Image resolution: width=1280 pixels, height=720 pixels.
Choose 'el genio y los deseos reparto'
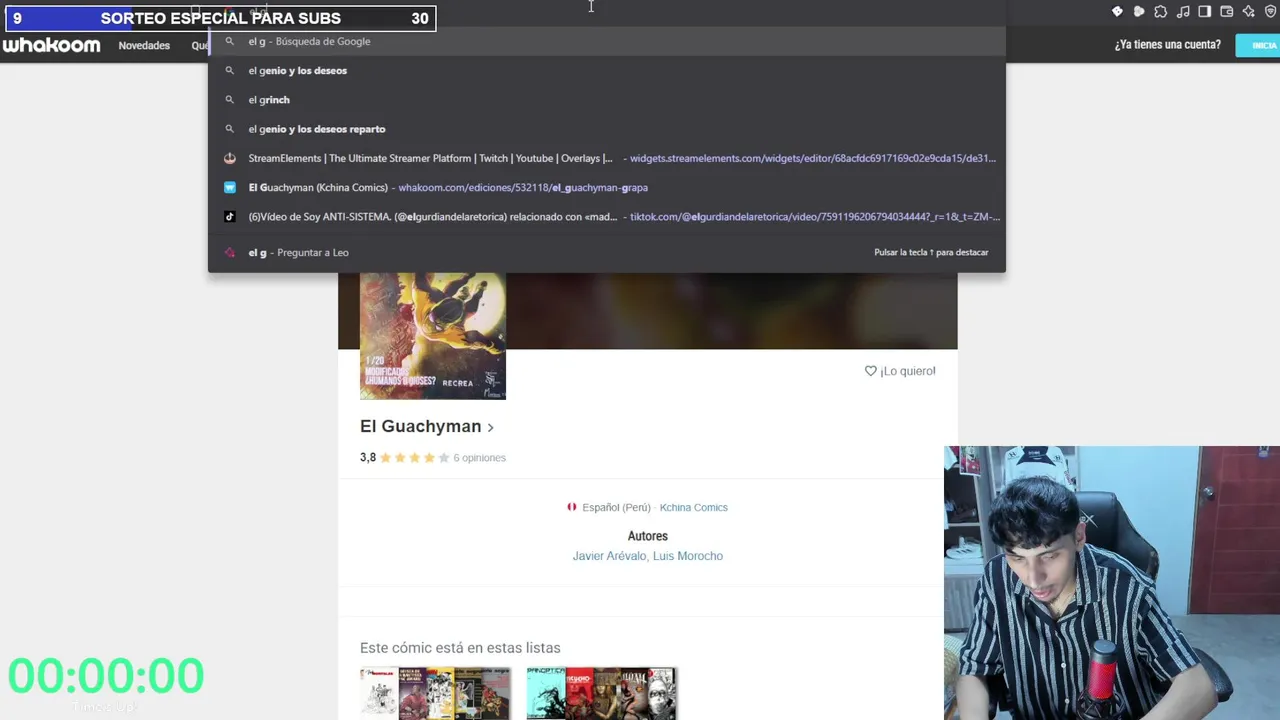pos(606,129)
